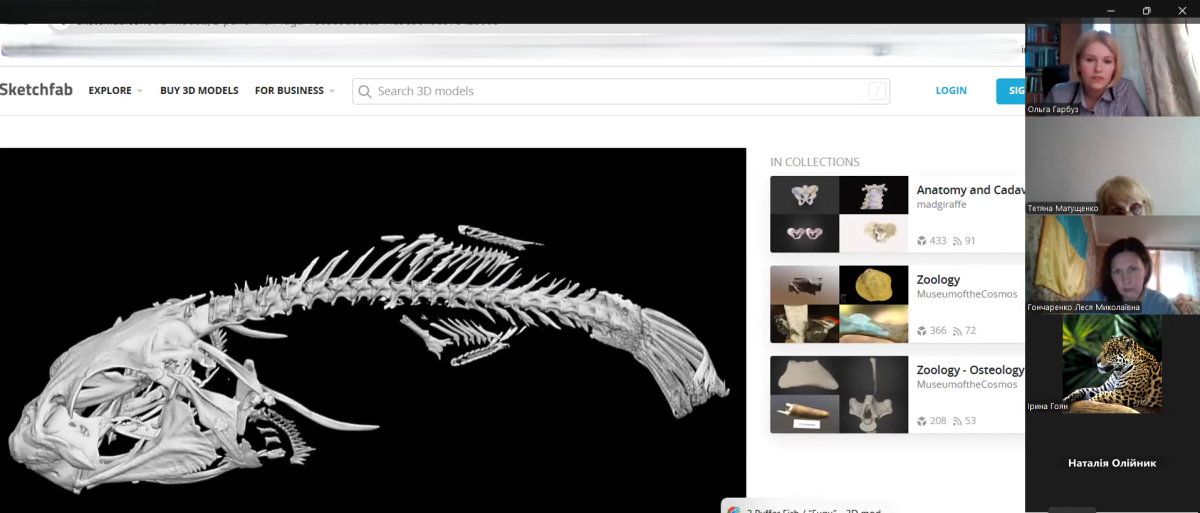
Task: Expand the Explore dropdown menu
Action: (115, 91)
